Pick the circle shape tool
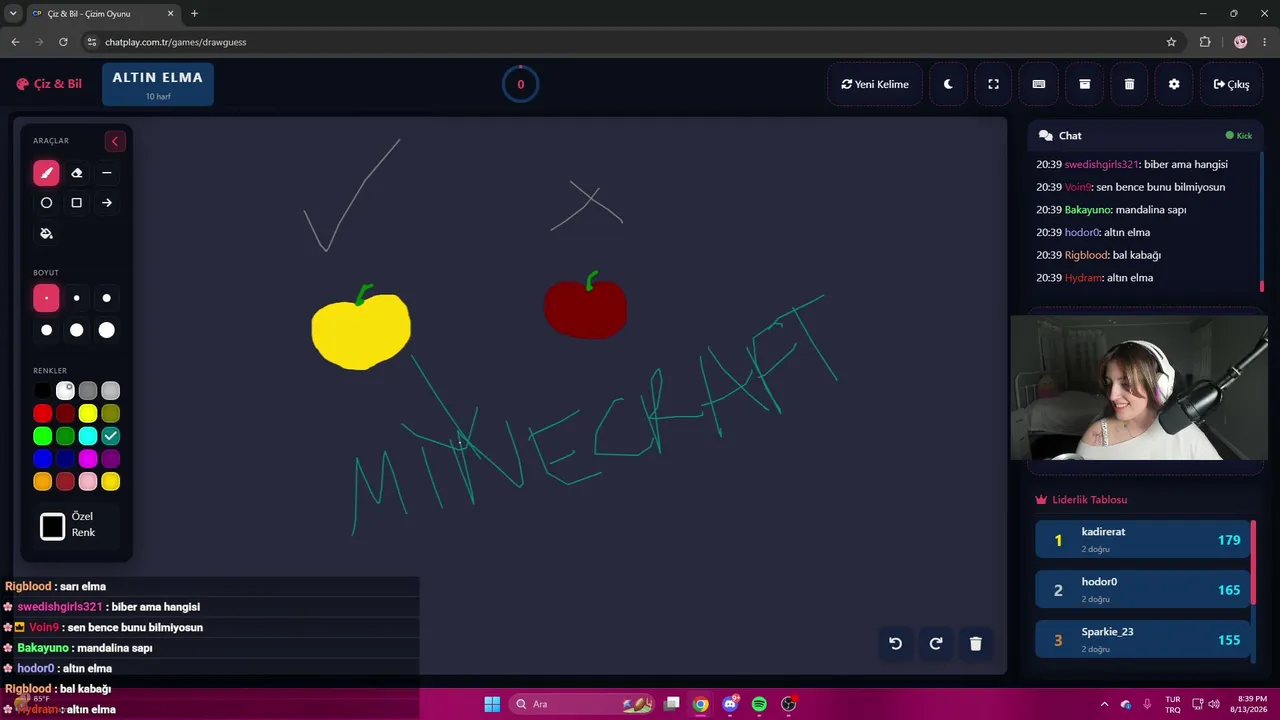1280x720 pixels. coord(46,203)
